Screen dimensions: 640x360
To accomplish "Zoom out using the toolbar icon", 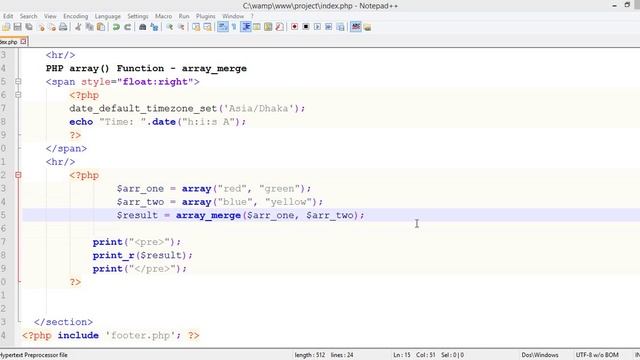I will click(181, 27).
